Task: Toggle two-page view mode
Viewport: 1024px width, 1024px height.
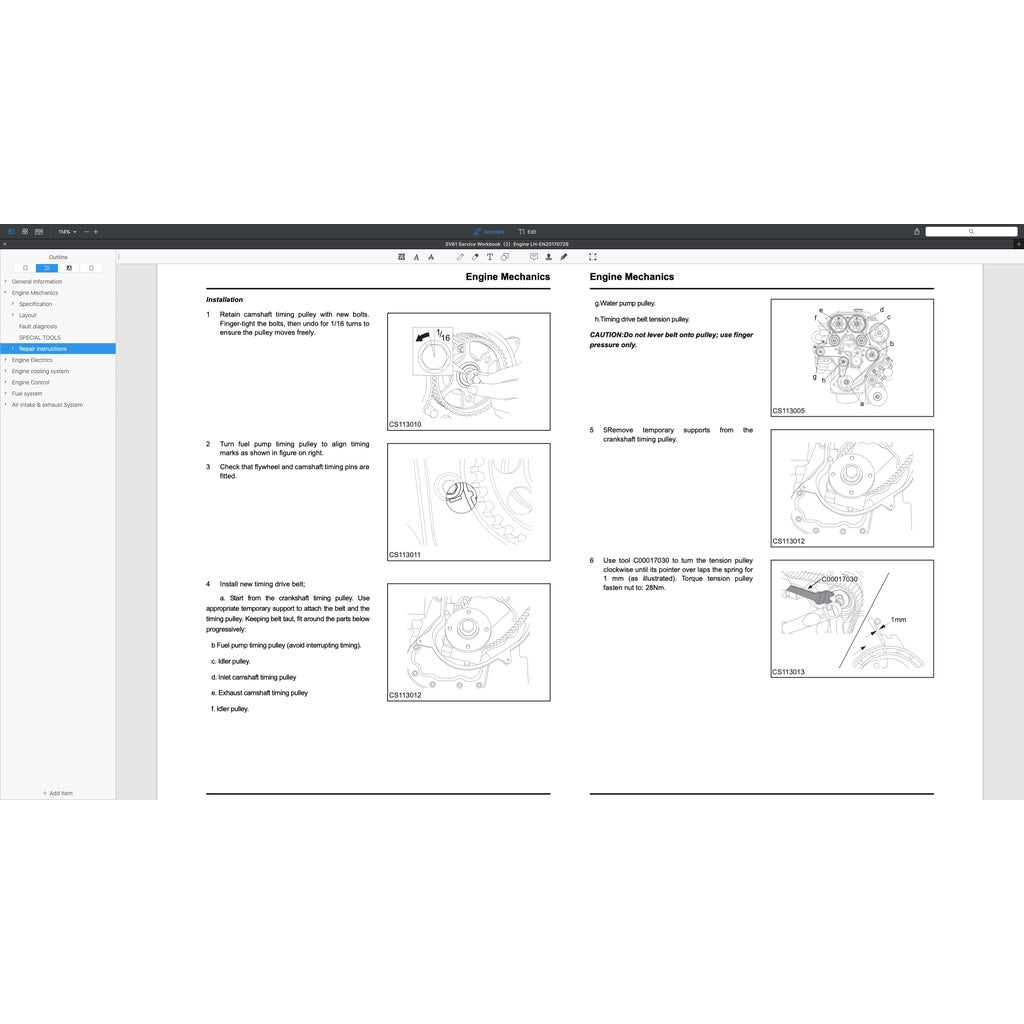Action: (x=39, y=231)
